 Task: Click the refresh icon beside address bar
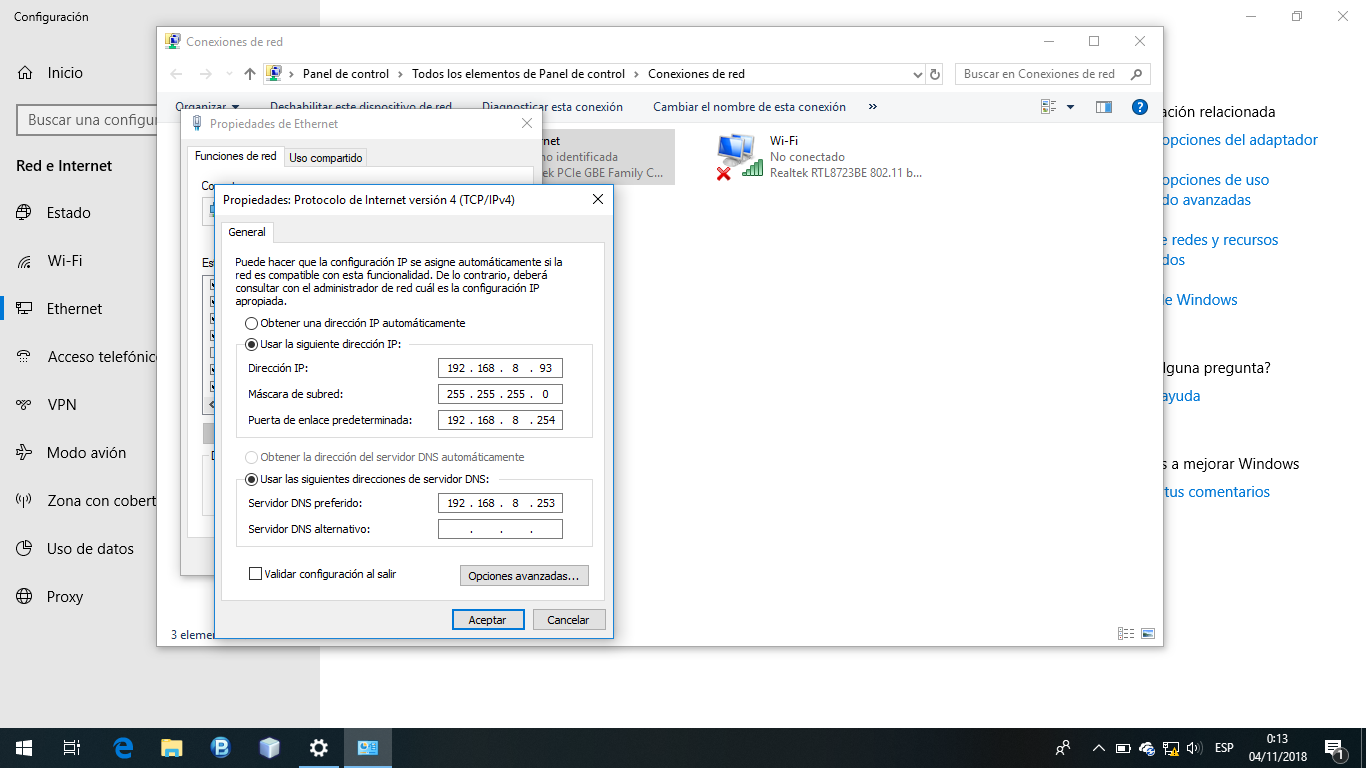click(x=935, y=74)
